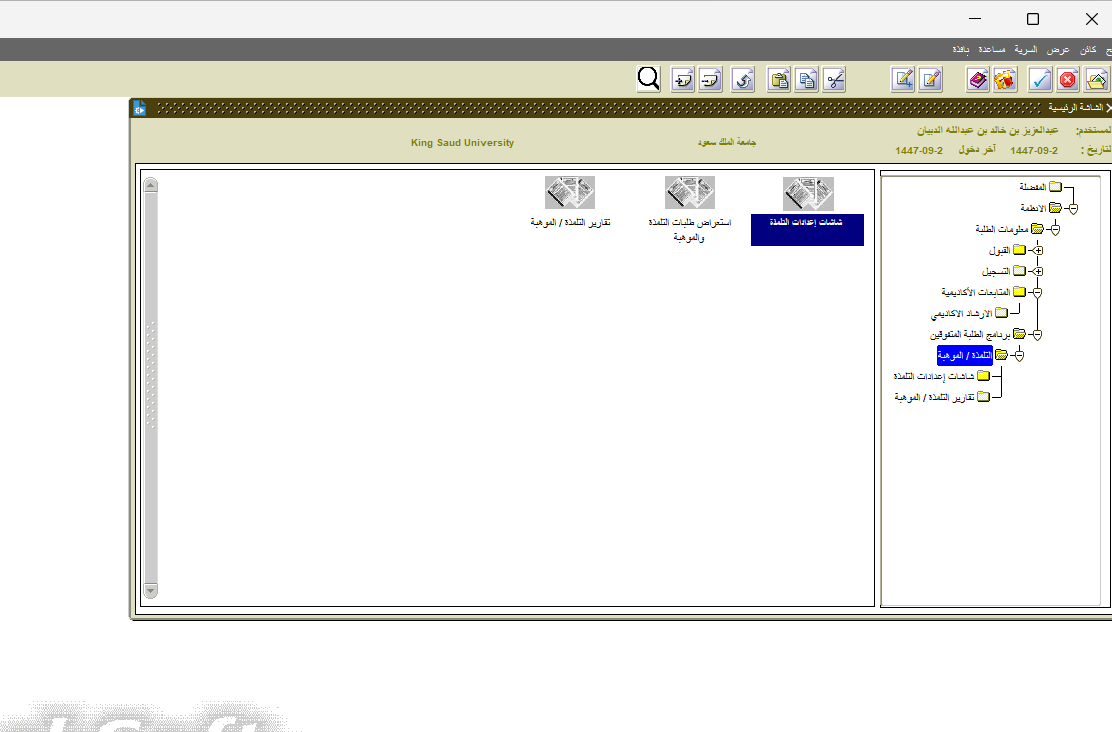
Task: Collapse the برنامج الطلبة المتفوقين tree node
Action: tap(1037, 334)
